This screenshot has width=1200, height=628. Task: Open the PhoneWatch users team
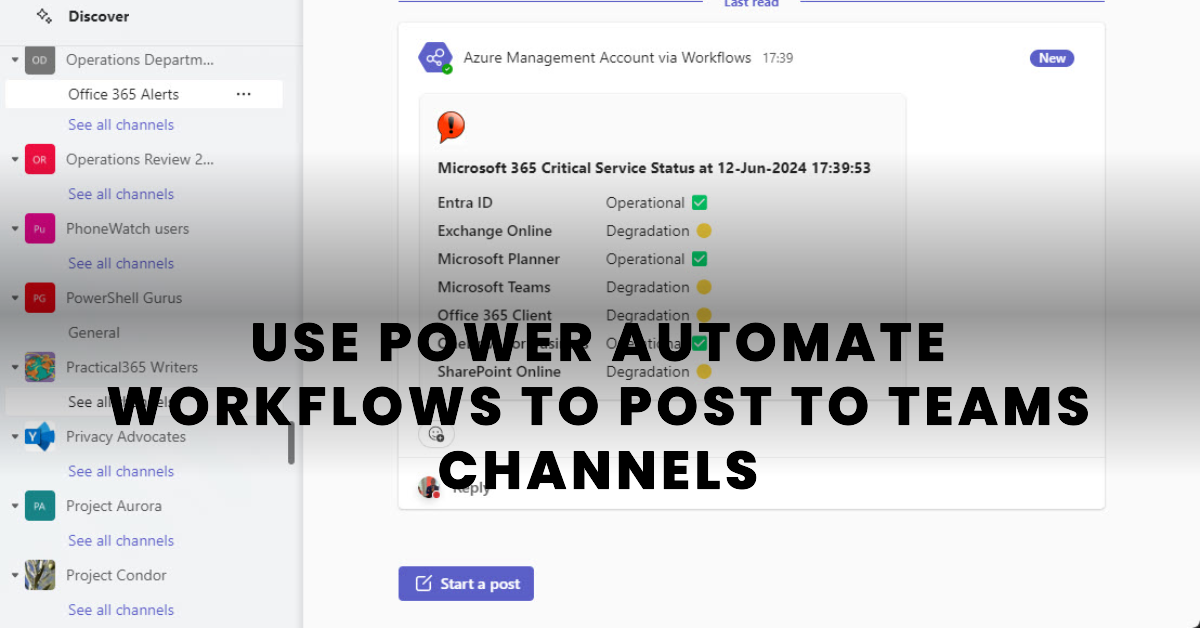pyautogui.click(x=127, y=229)
